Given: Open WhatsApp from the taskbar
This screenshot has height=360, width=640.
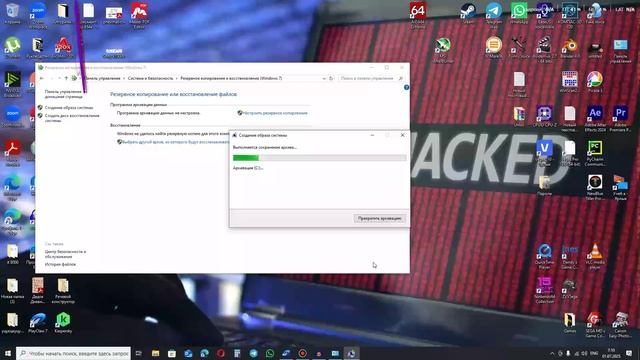Looking at the screenshot, I should 270,353.
